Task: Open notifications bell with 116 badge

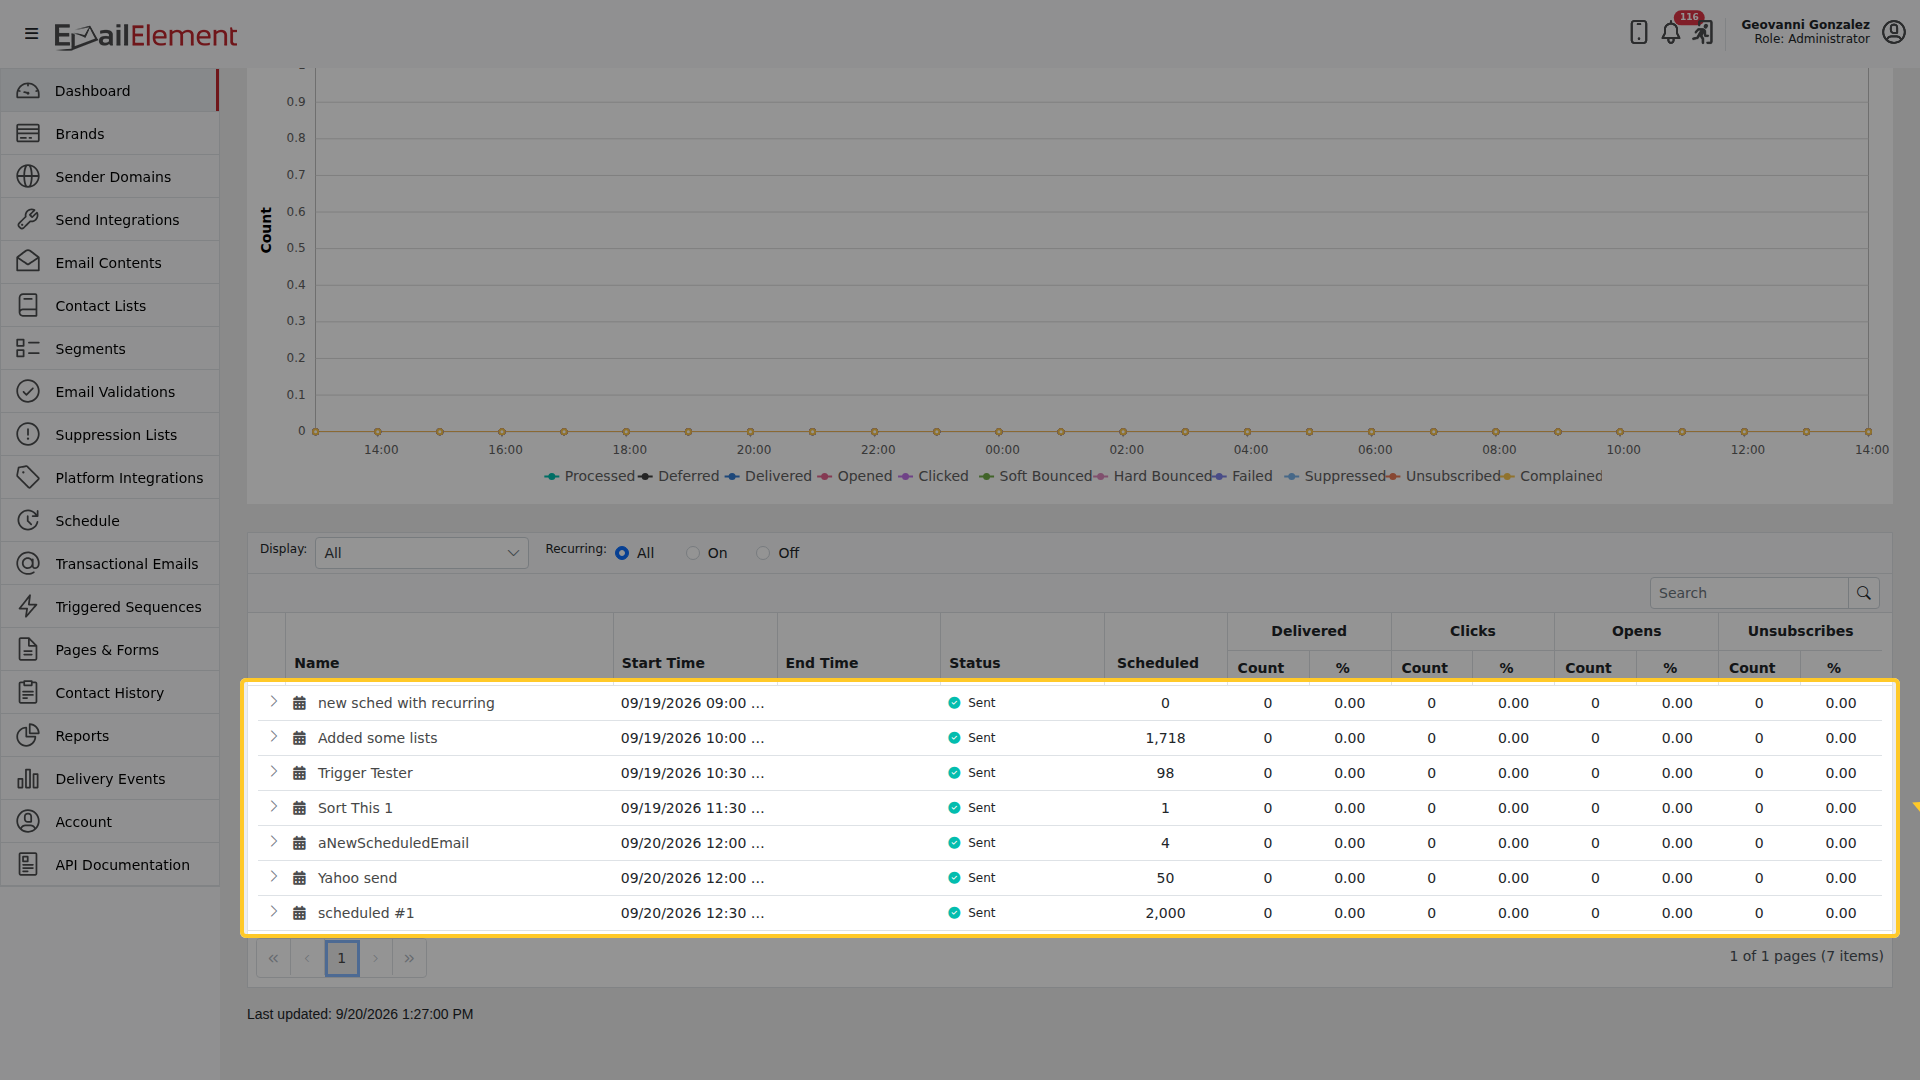Action: (x=1671, y=32)
